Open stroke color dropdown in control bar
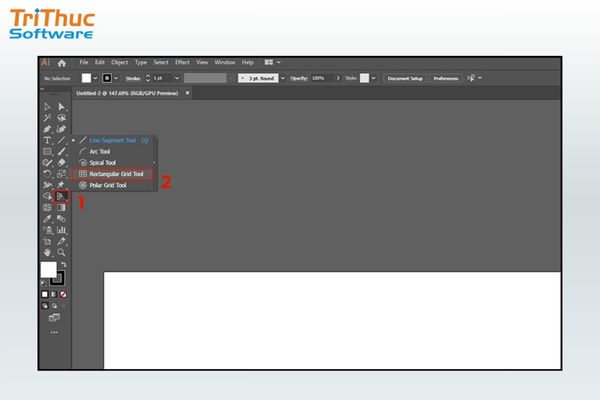The width and height of the screenshot is (600, 400). point(116,78)
